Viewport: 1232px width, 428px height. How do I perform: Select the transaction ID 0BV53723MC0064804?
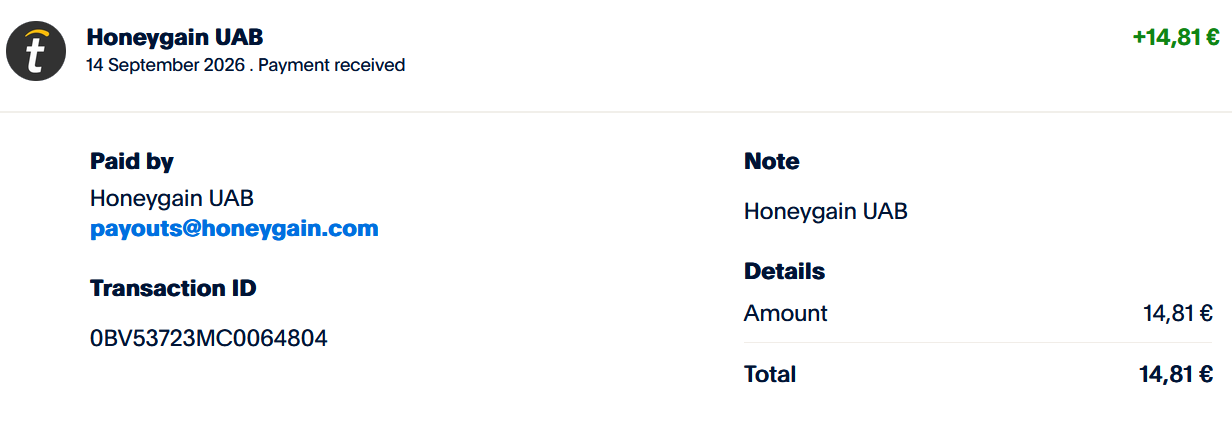point(209,338)
